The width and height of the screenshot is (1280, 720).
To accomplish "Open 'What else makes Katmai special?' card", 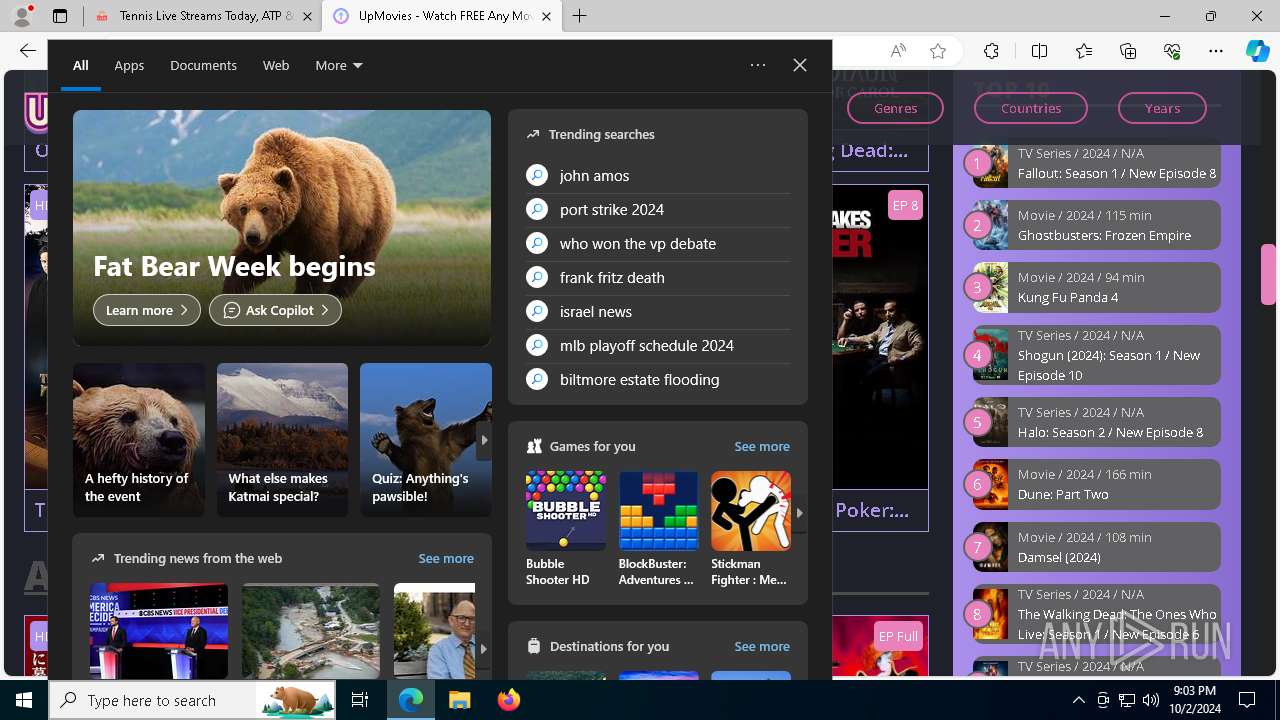I will click(x=283, y=440).
